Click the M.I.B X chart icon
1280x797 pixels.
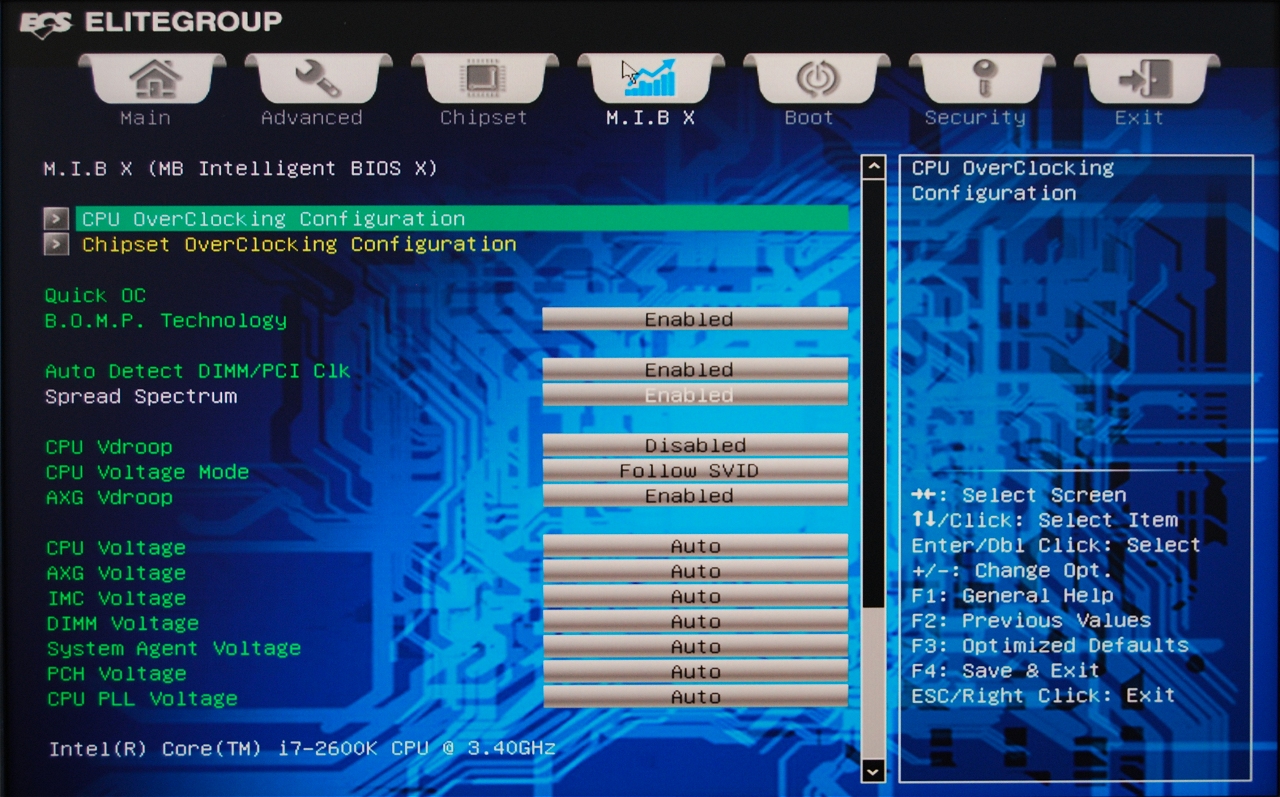pyautogui.click(x=650, y=78)
